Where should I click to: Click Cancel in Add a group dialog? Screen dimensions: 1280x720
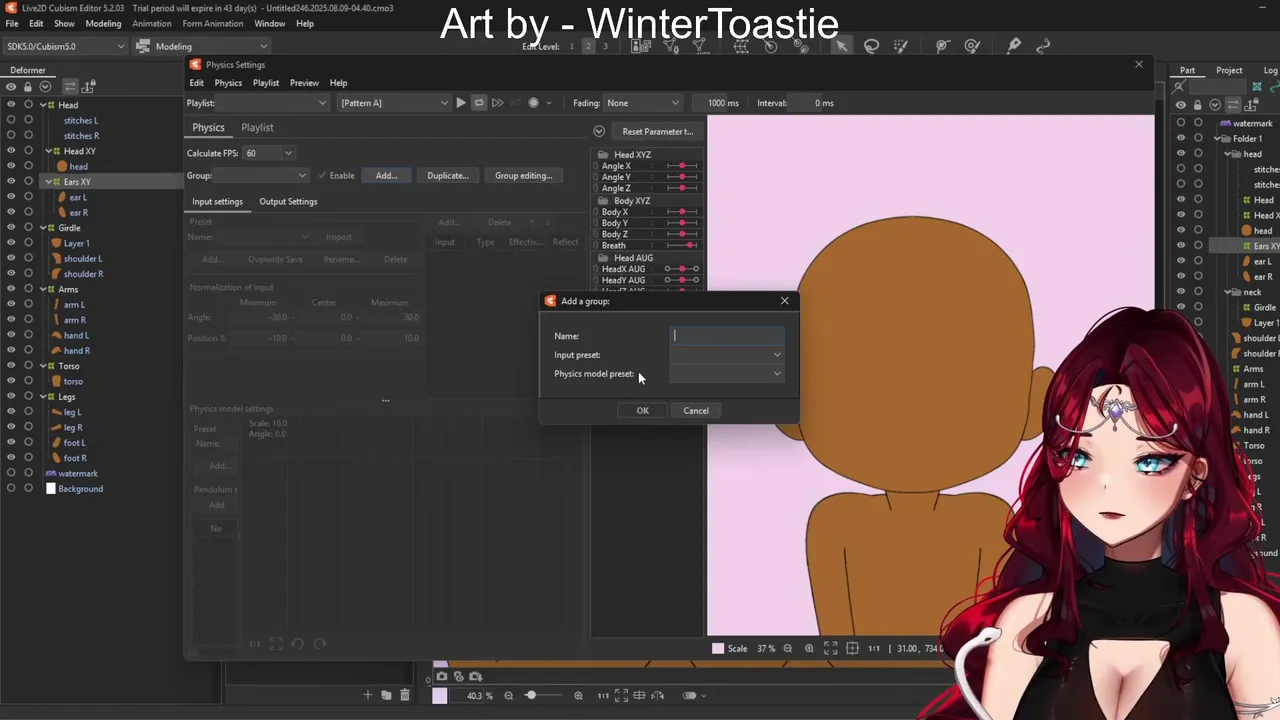[696, 411]
